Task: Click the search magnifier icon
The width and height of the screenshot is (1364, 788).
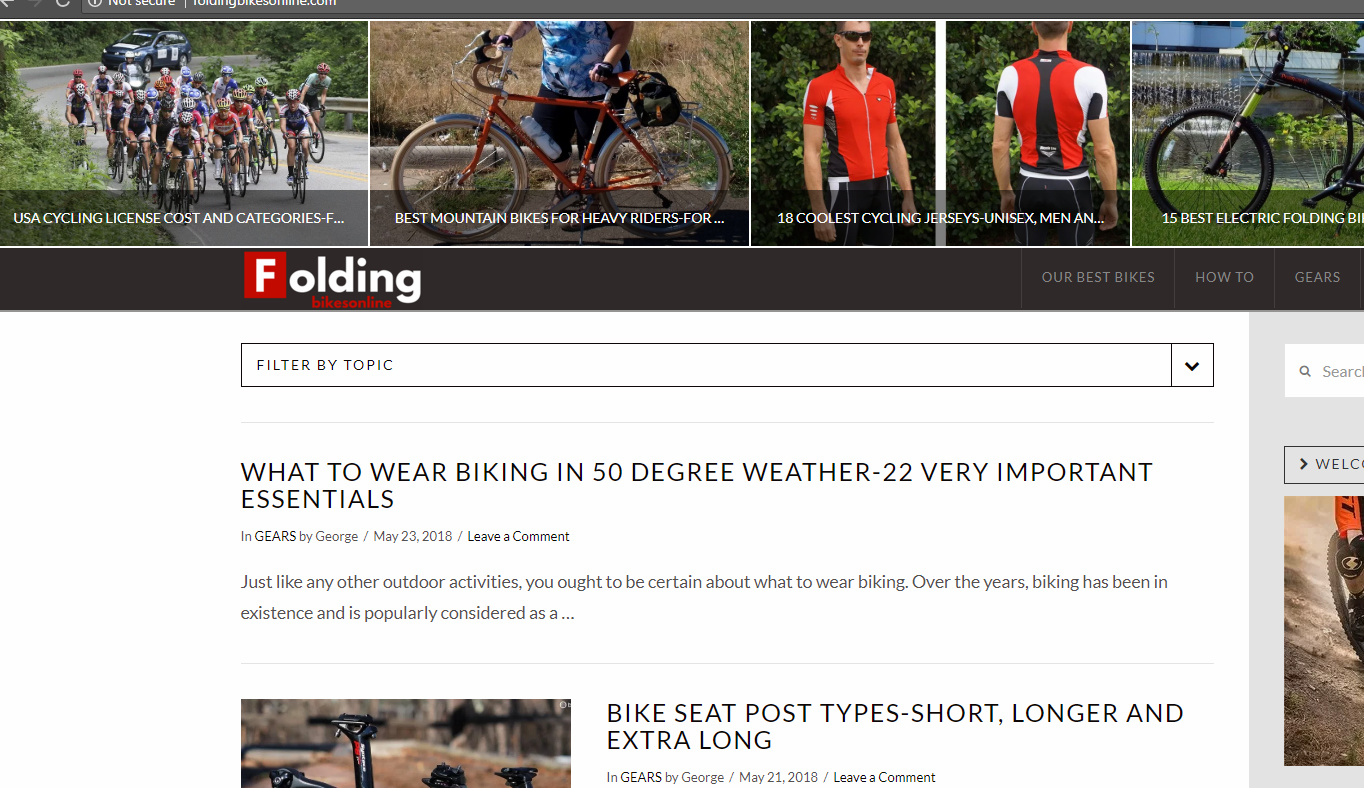Action: 1305,371
